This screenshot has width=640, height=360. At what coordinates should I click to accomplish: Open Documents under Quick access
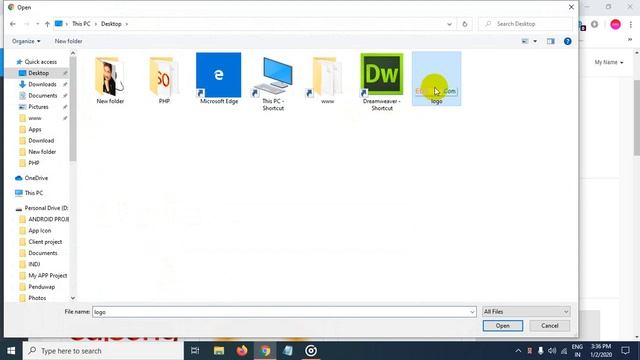click(x=42, y=96)
